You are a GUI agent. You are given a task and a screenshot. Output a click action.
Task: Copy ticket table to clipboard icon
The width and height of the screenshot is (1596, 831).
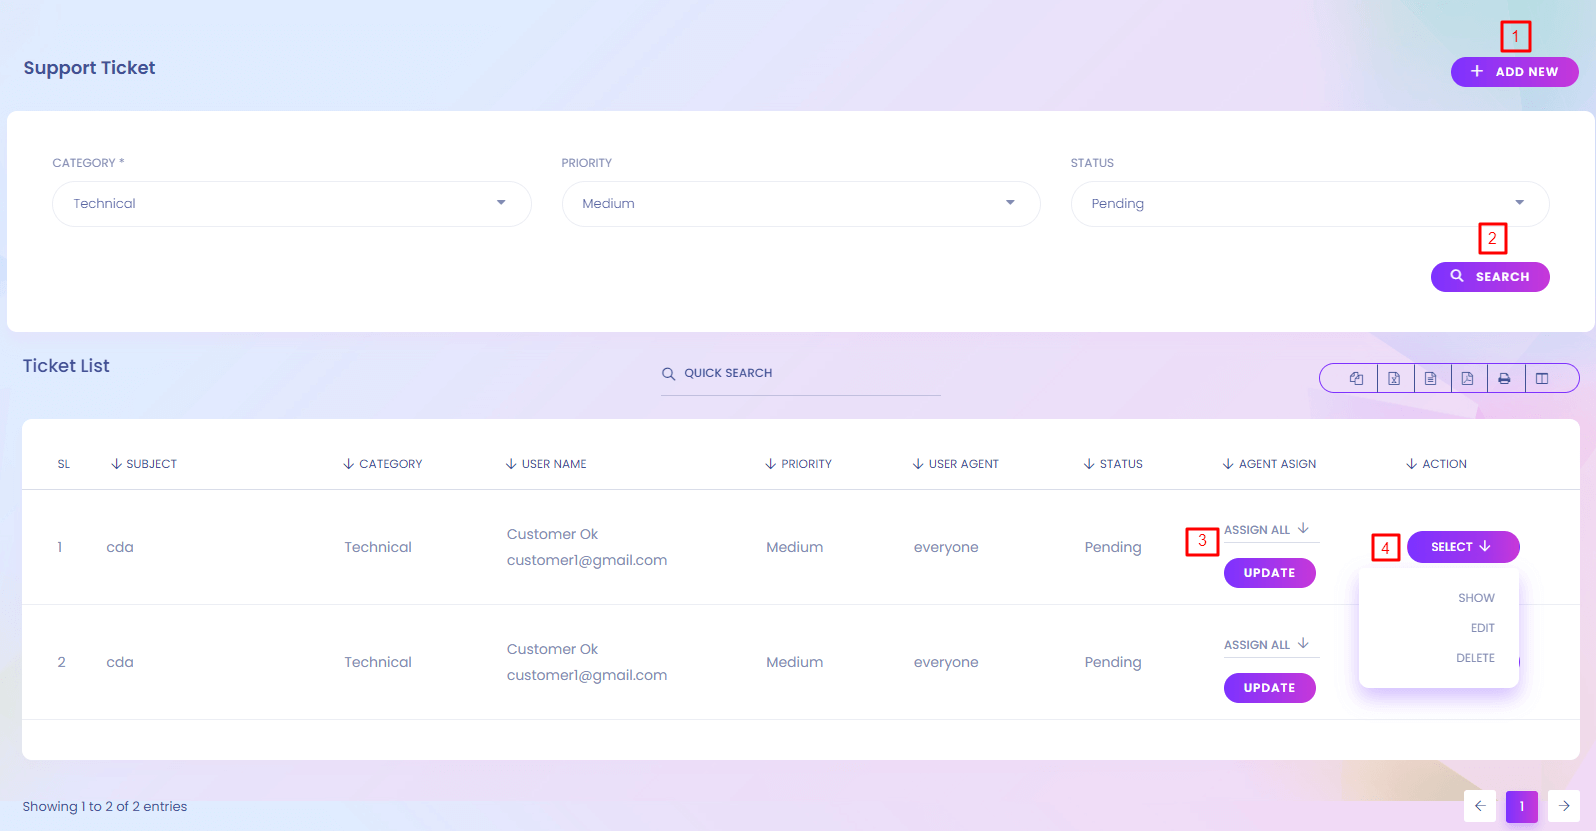(x=1356, y=378)
